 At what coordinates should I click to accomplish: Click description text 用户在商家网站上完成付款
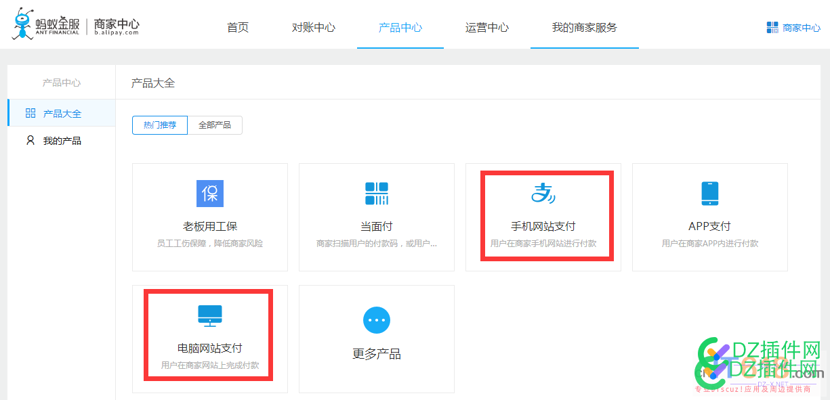(x=210, y=366)
